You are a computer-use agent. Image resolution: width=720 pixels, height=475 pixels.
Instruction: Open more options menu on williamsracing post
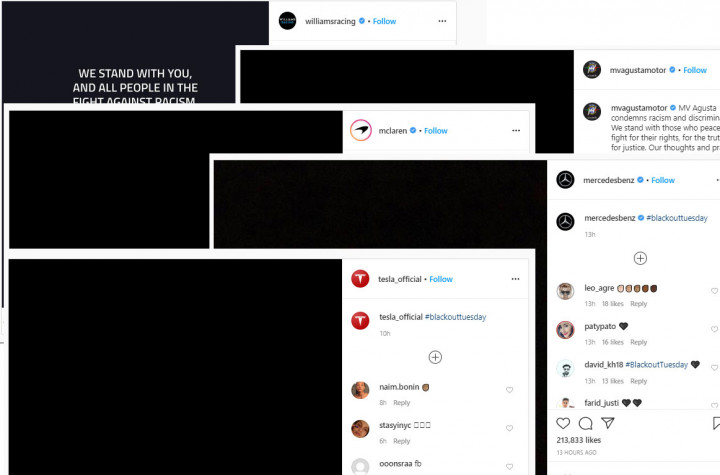pyautogui.click(x=442, y=21)
